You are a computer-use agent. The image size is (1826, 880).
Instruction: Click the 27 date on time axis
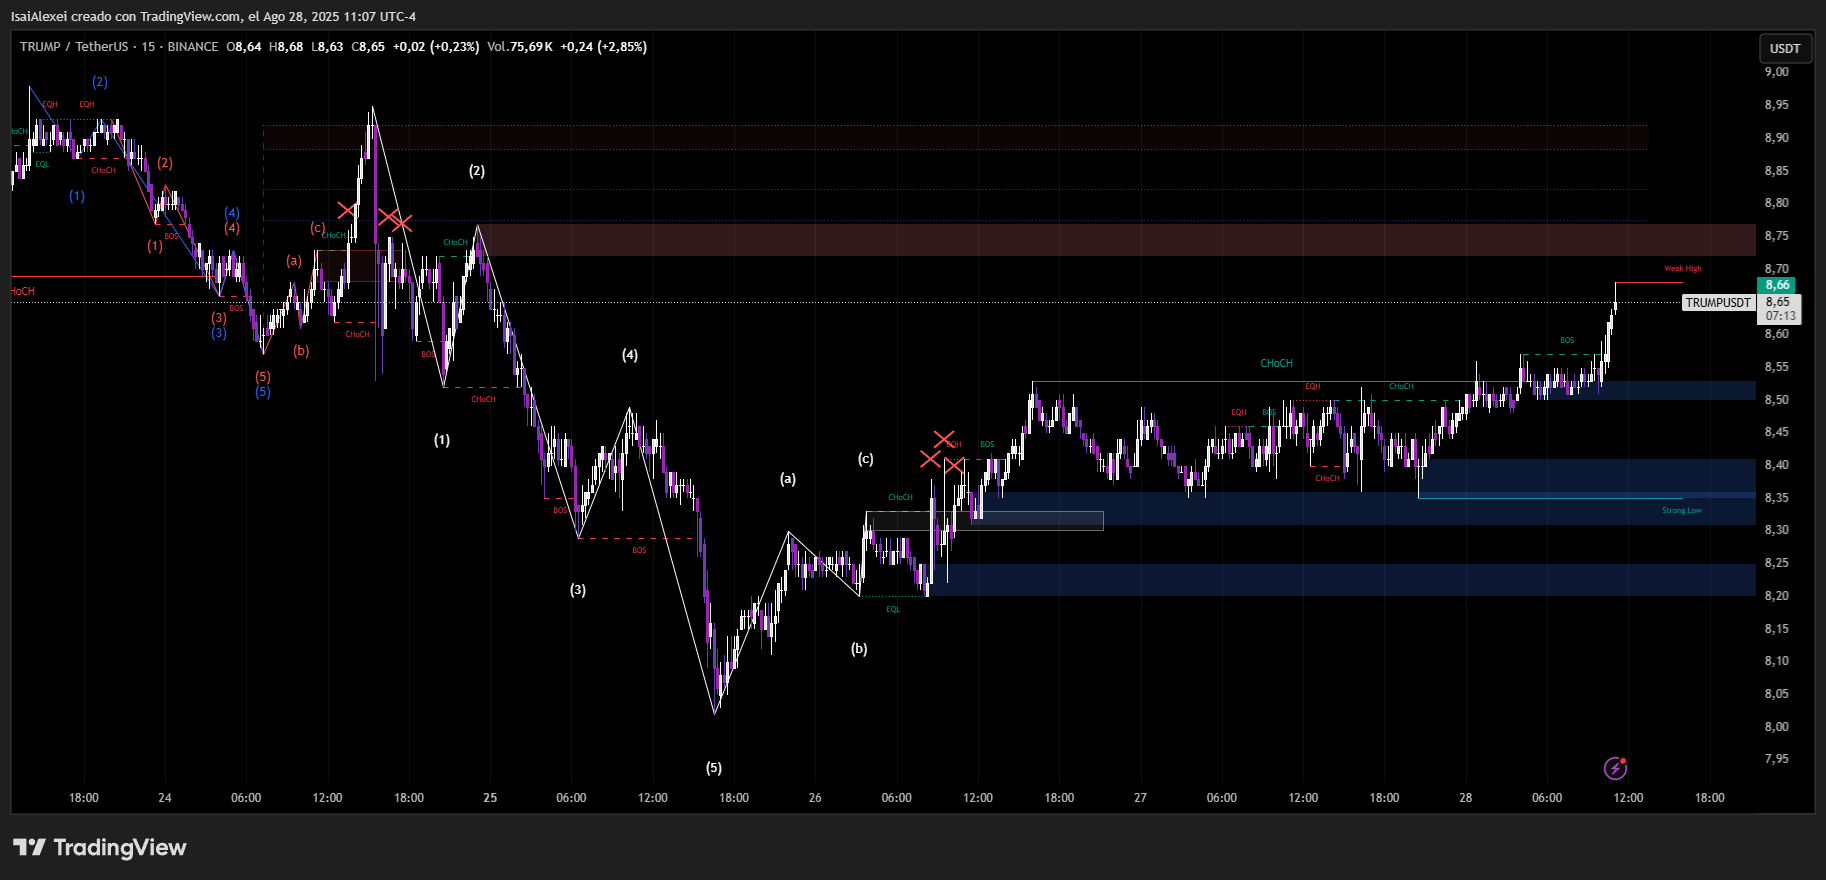coord(1140,798)
